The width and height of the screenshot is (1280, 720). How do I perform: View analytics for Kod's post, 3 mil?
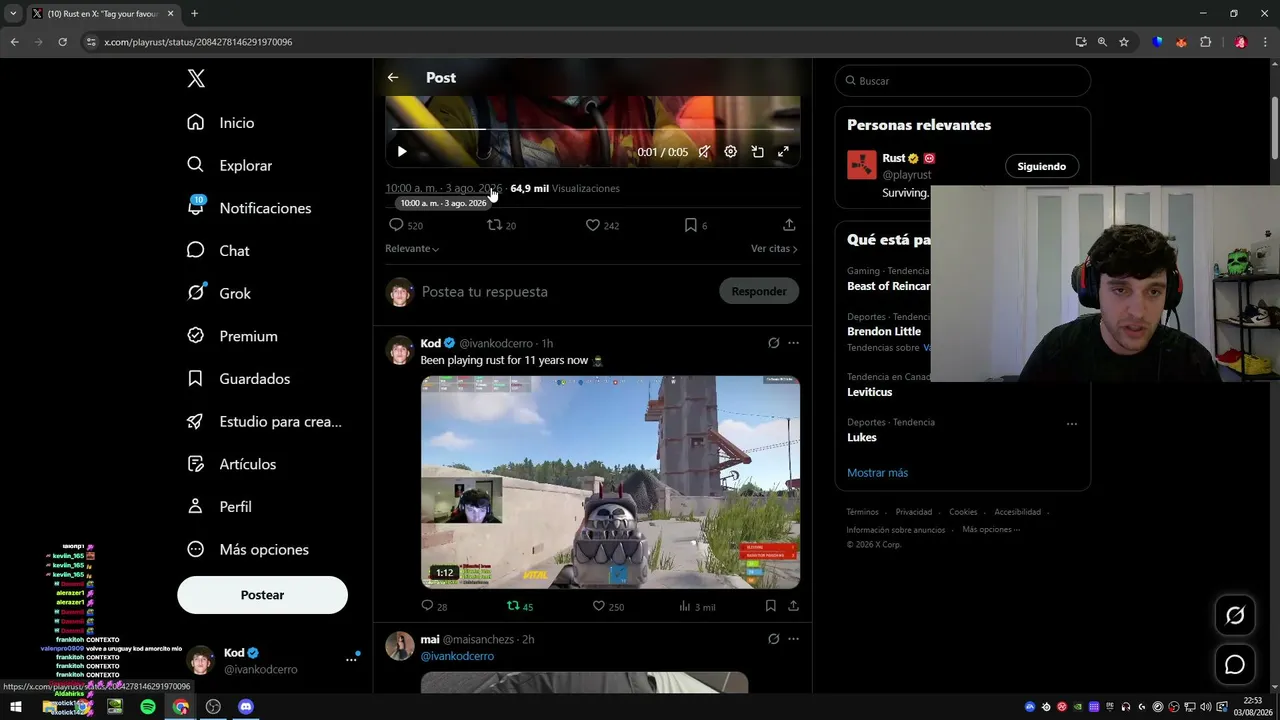pos(697,606)
